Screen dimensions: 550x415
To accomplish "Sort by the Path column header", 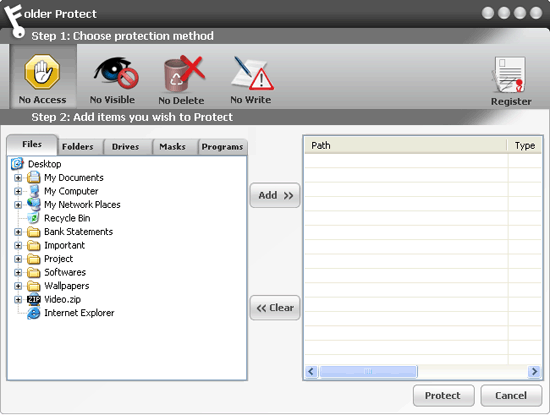I will coord(406,145).
